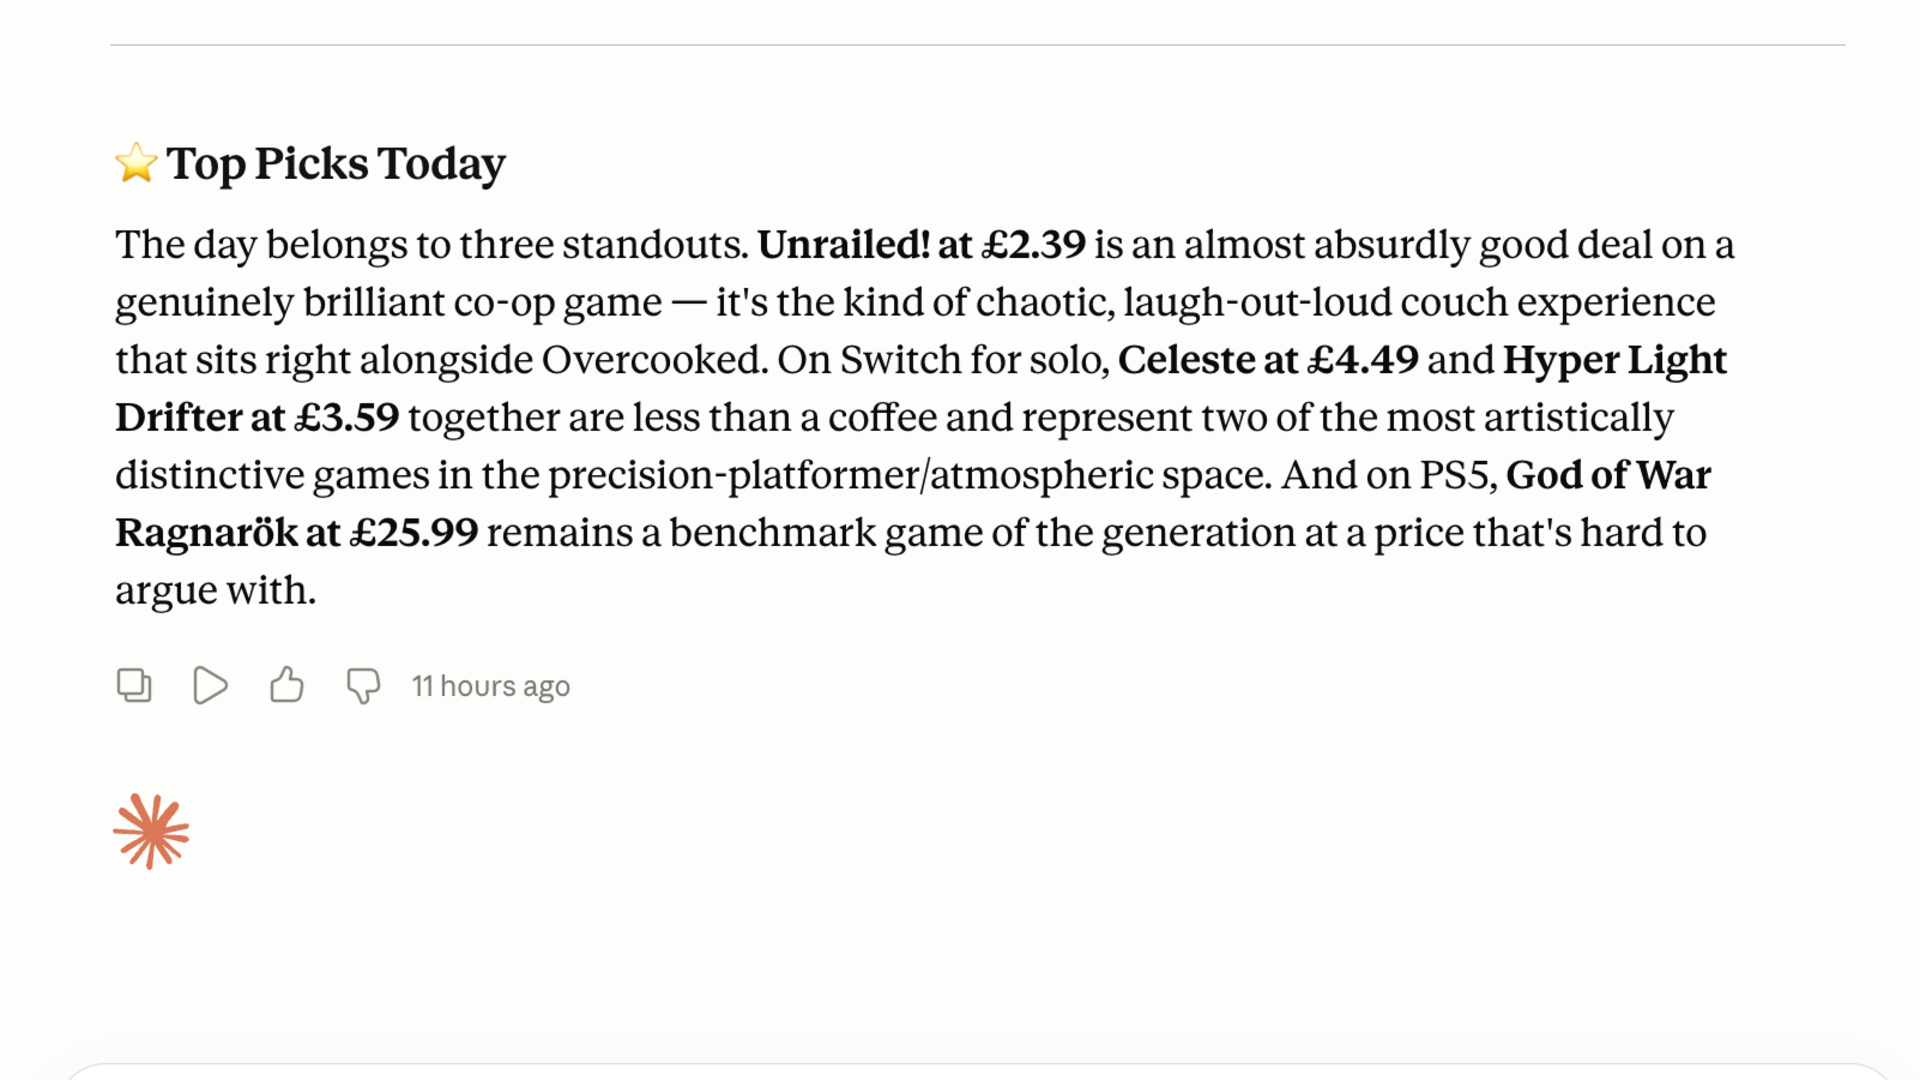Click the triangular play icon beside copy
The image size is (1920, 1080).
(210, 686)
